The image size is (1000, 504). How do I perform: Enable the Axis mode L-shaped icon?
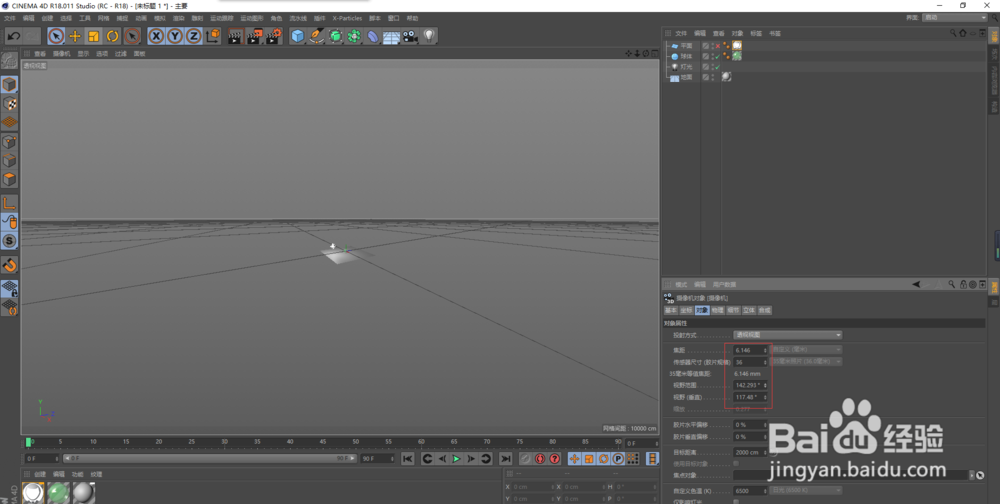click(x=9, y=204)
